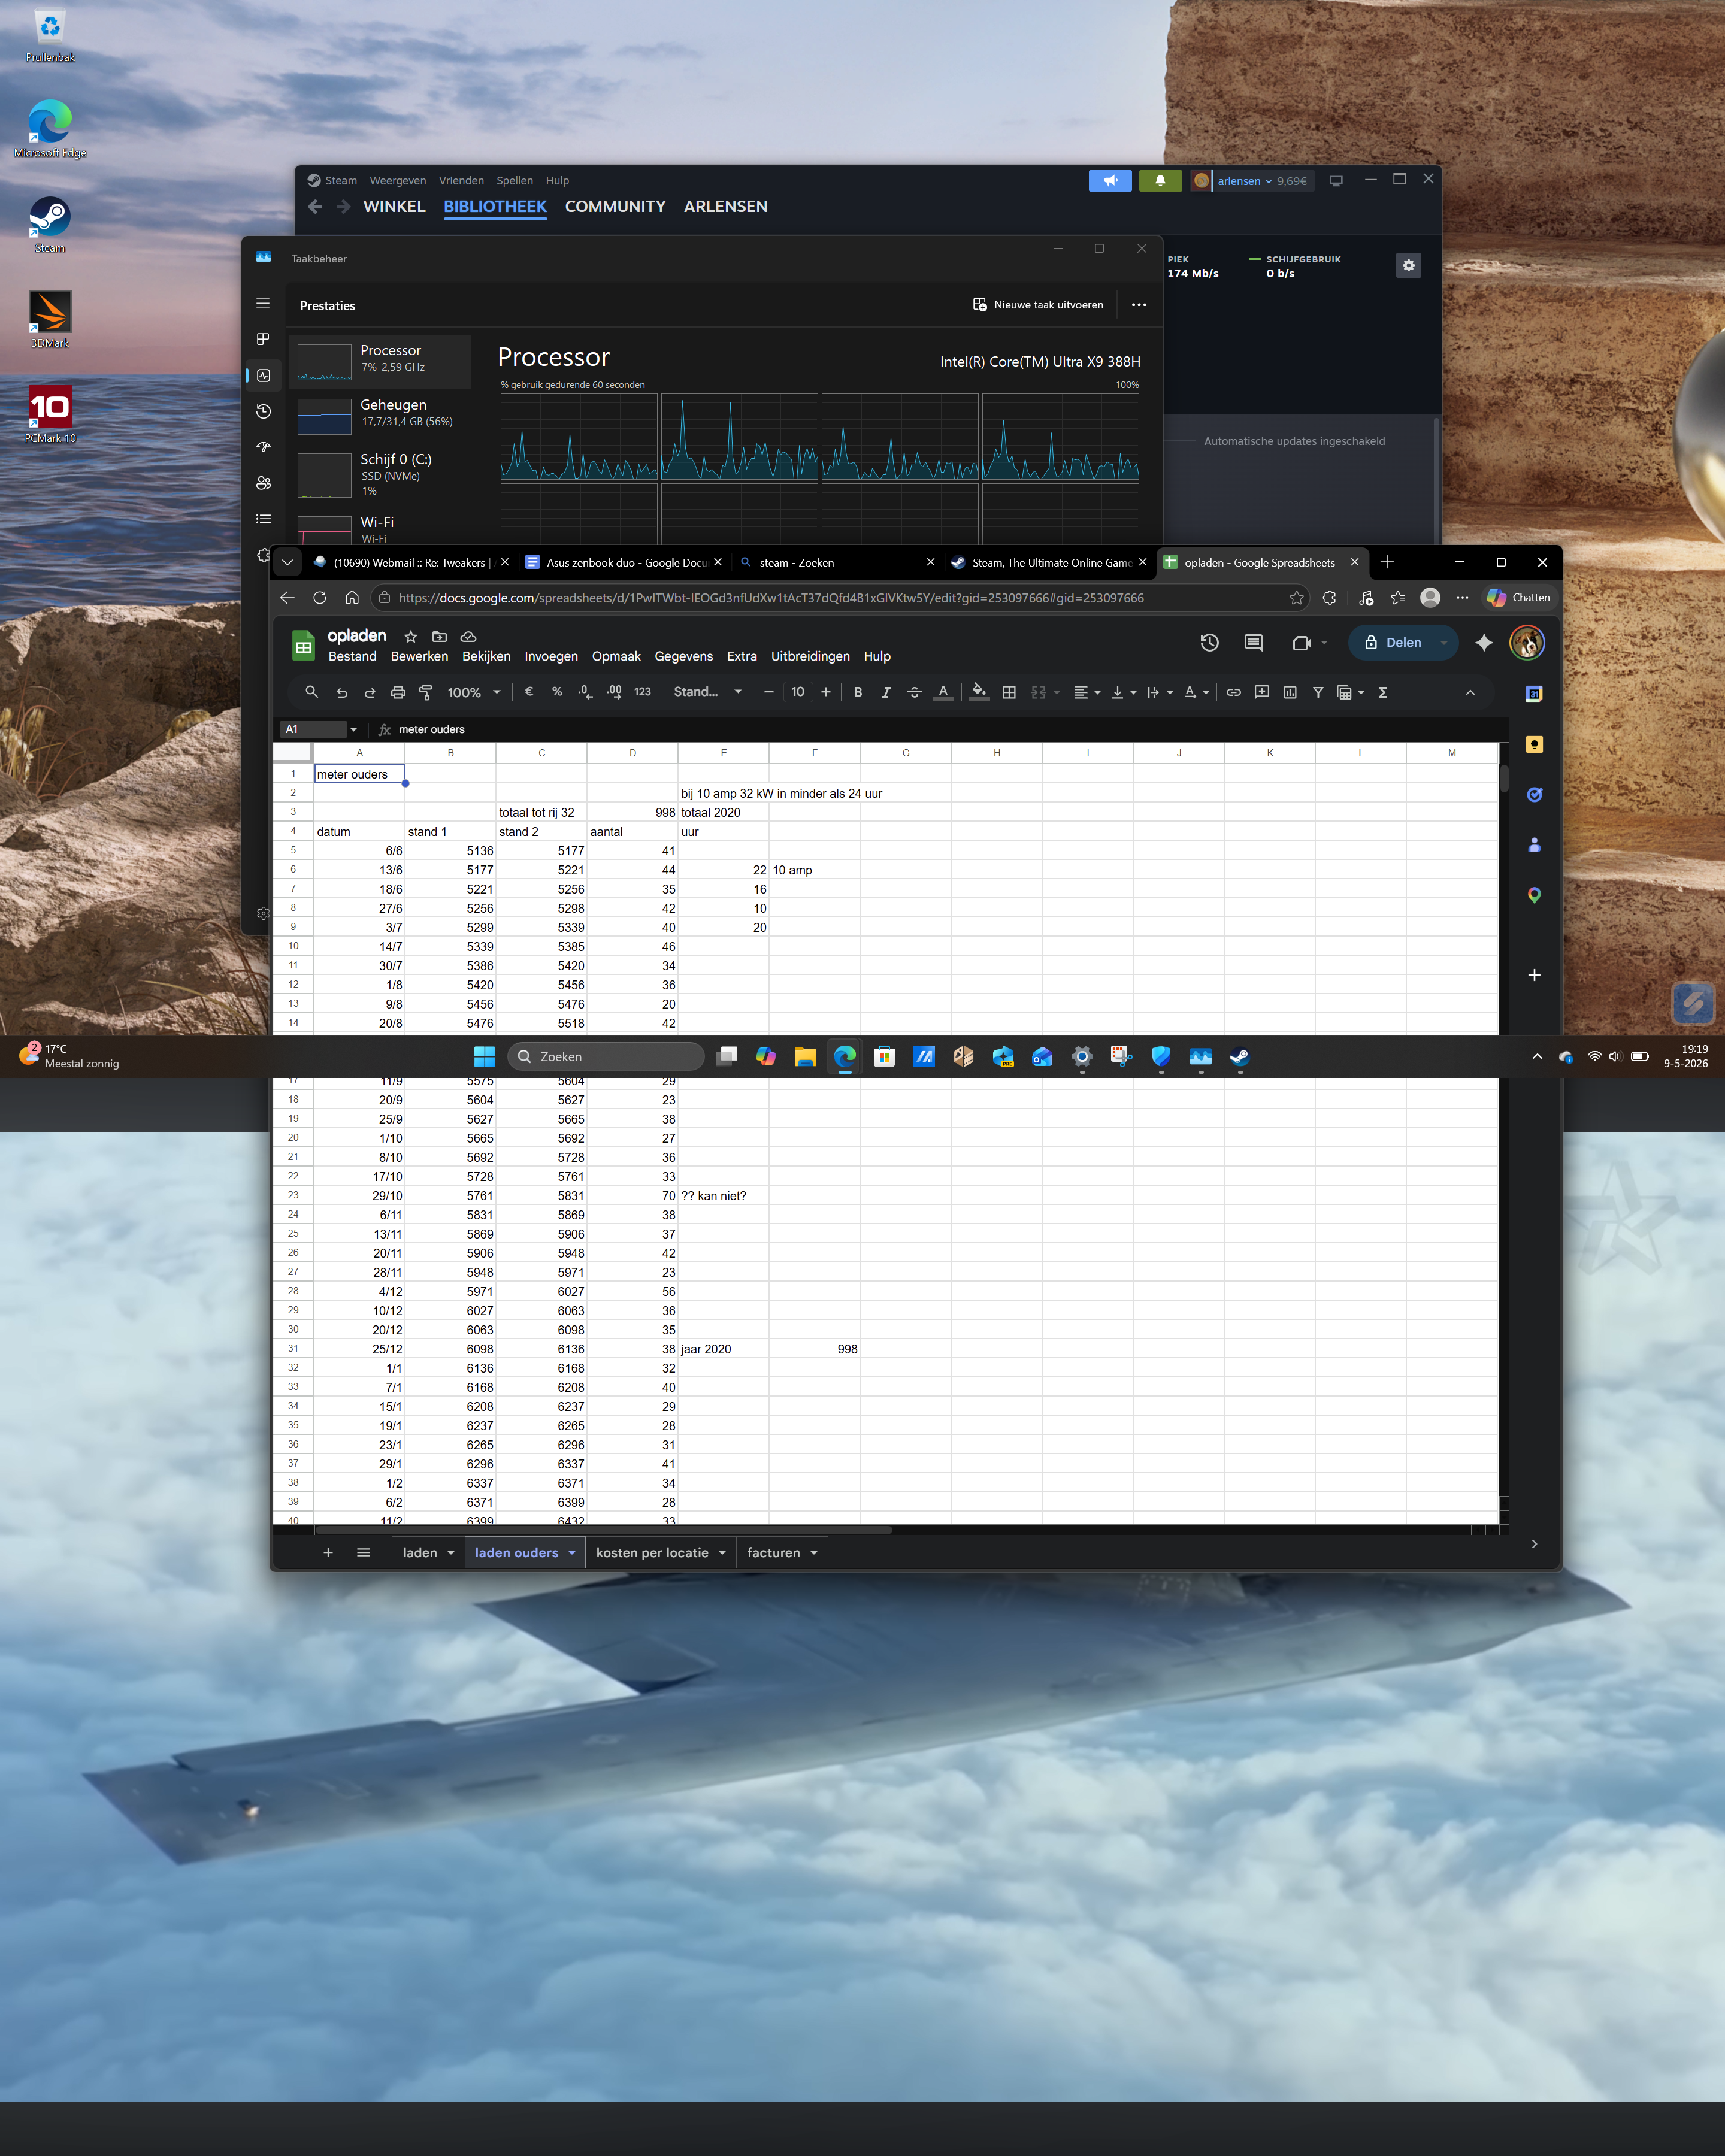Open the functions sigma menu

(1383, 692)
